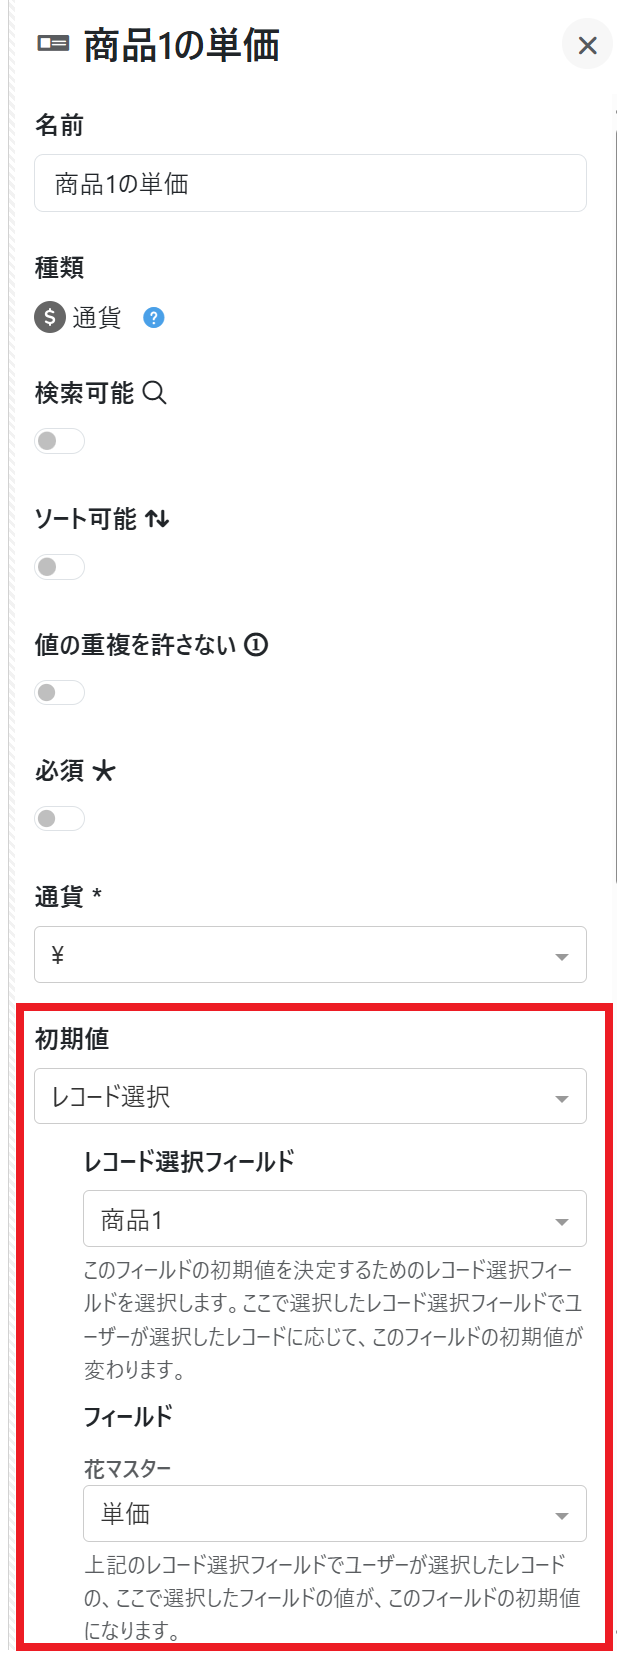The width and height of the screenshot is (617, 1653).
Task: Close the 商品1の単価 field settings panel
Action: point(587,45)
